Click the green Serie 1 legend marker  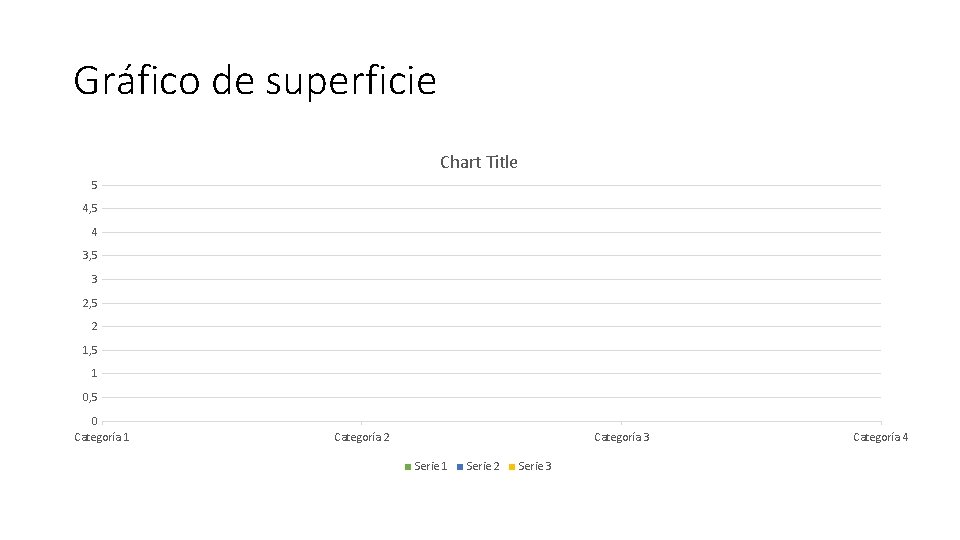(x=408, y=467)
